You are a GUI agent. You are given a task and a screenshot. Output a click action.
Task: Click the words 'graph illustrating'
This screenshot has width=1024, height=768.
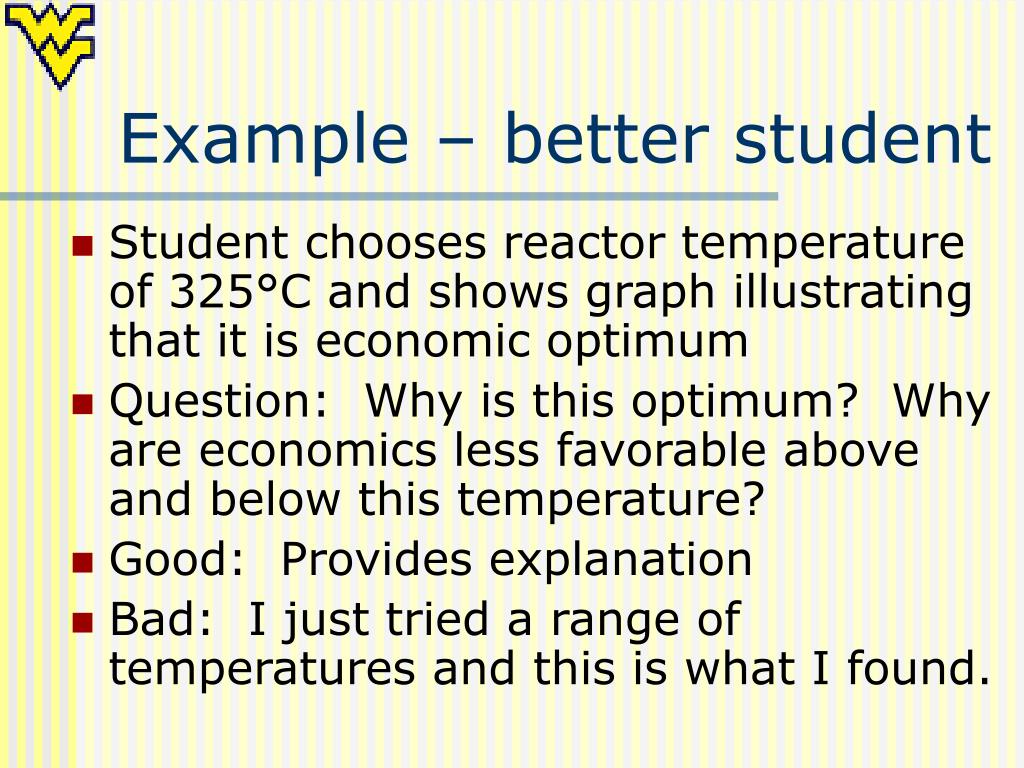[x=778, y=294]
